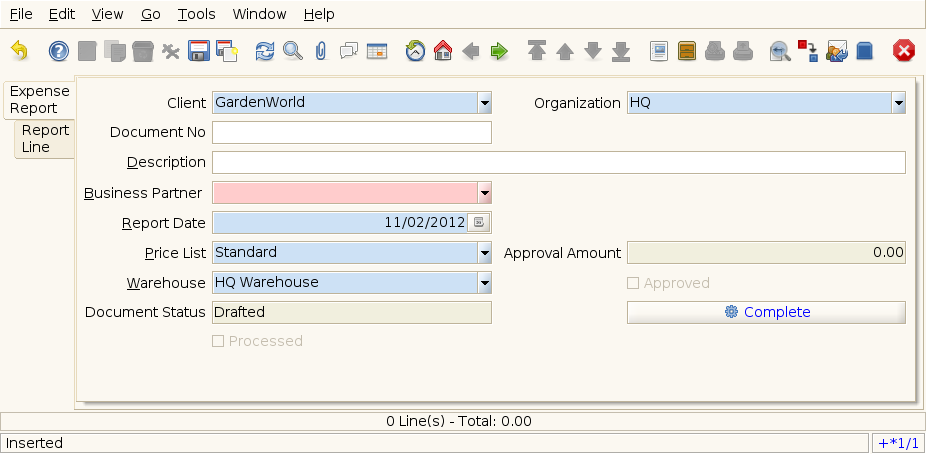926x454 pixels.
Task: Open Help via the question mark icon
Action: click(x=59, y=50)
